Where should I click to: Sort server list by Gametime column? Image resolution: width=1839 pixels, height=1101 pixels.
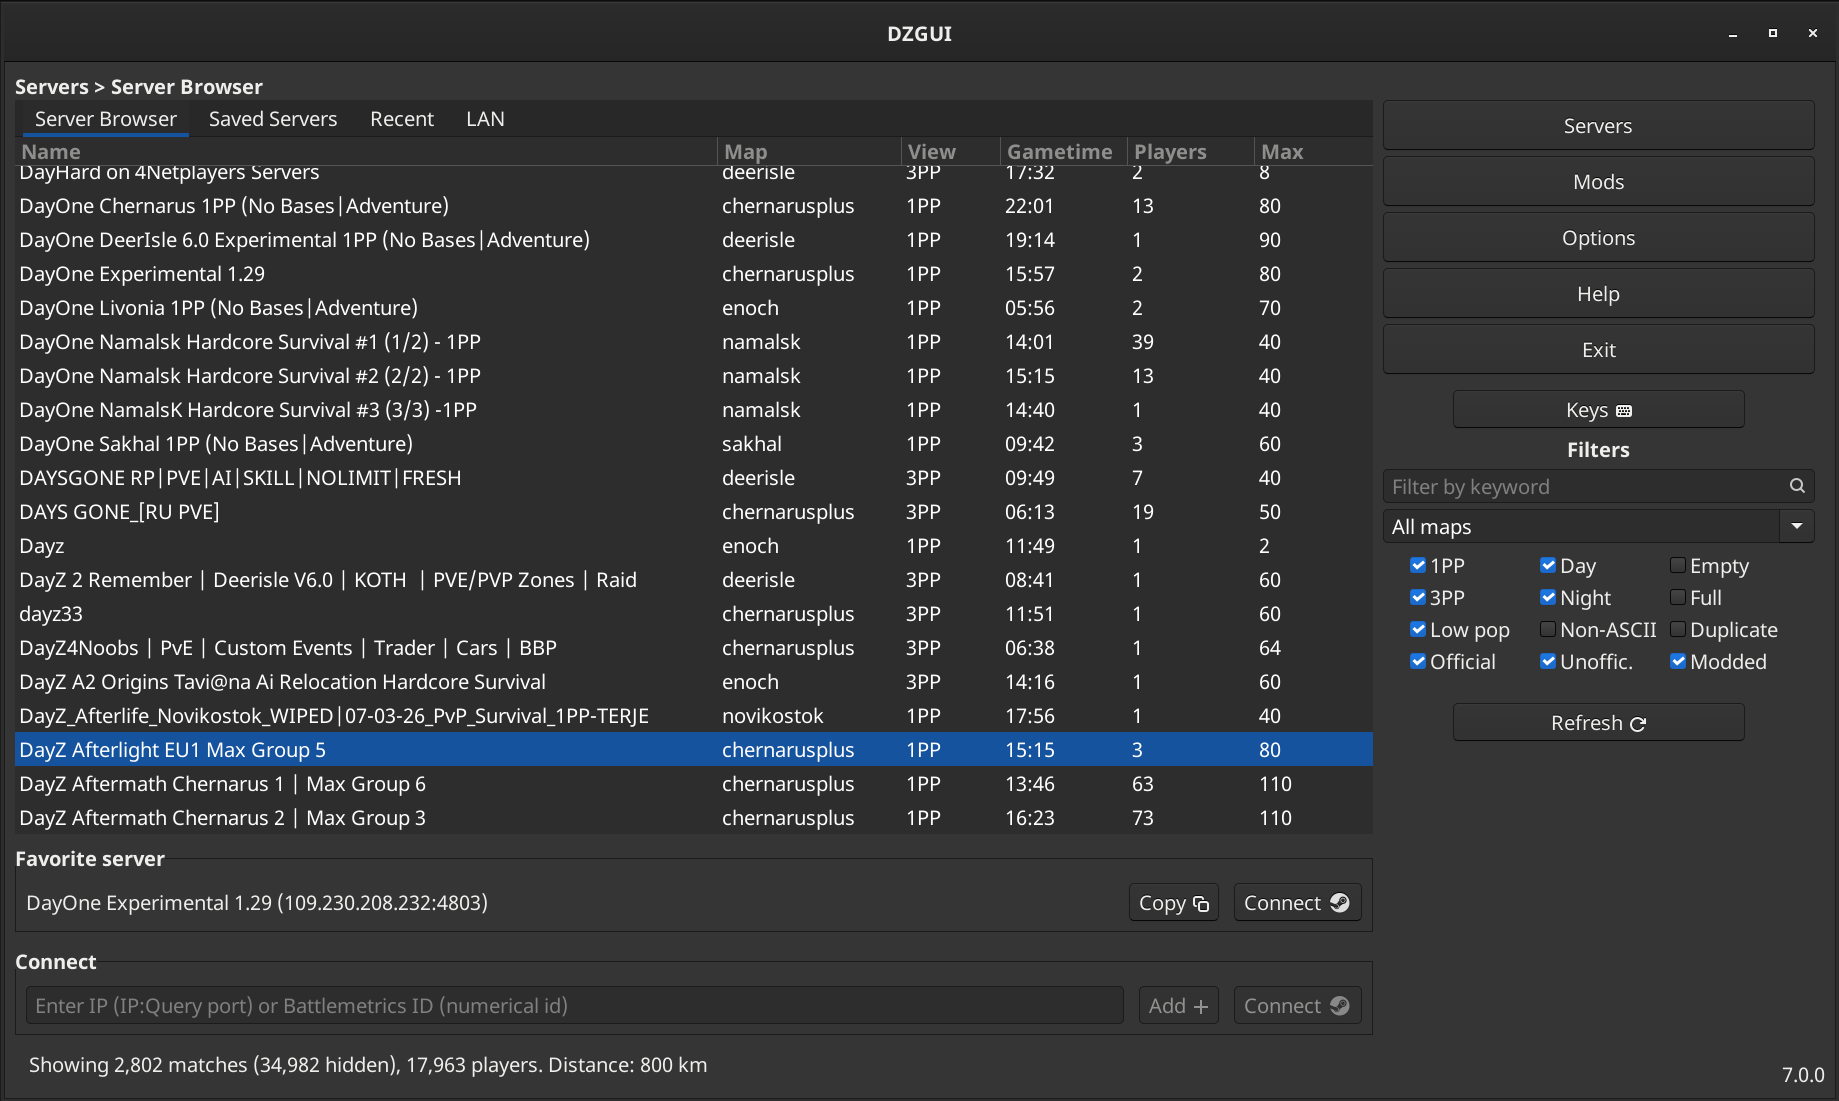coord(1064,152)
